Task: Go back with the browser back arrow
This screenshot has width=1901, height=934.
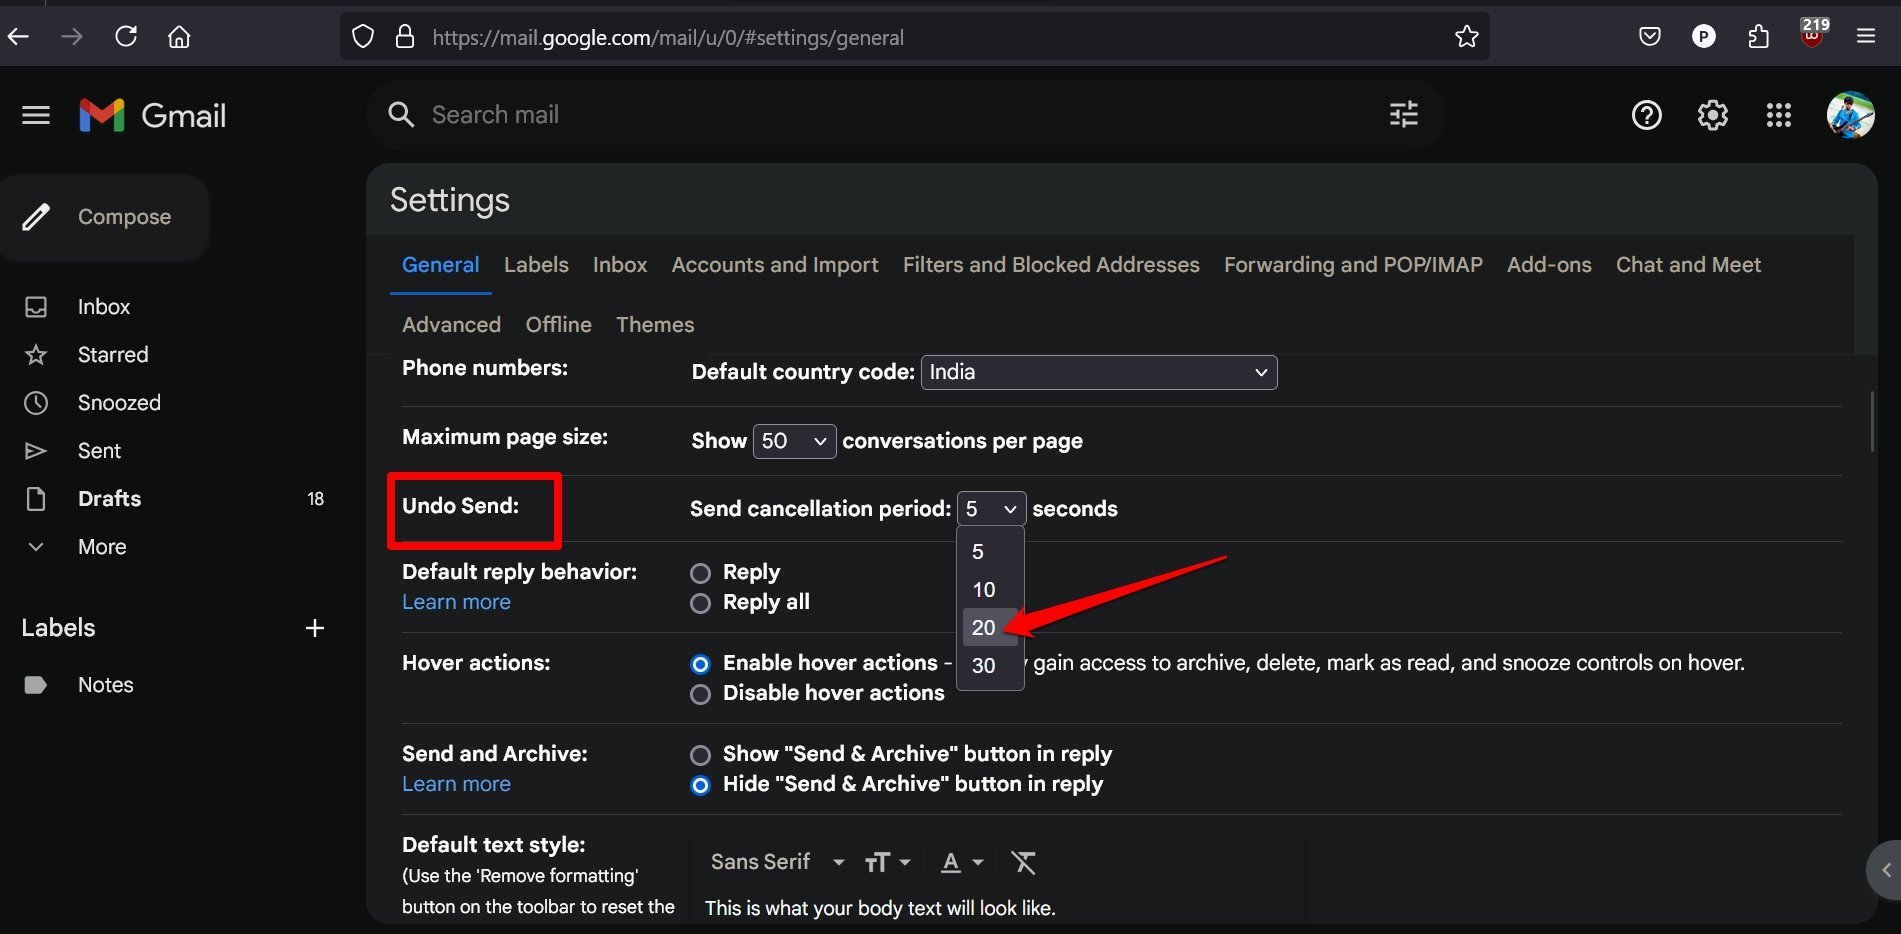Action: [x=18, y=37]
